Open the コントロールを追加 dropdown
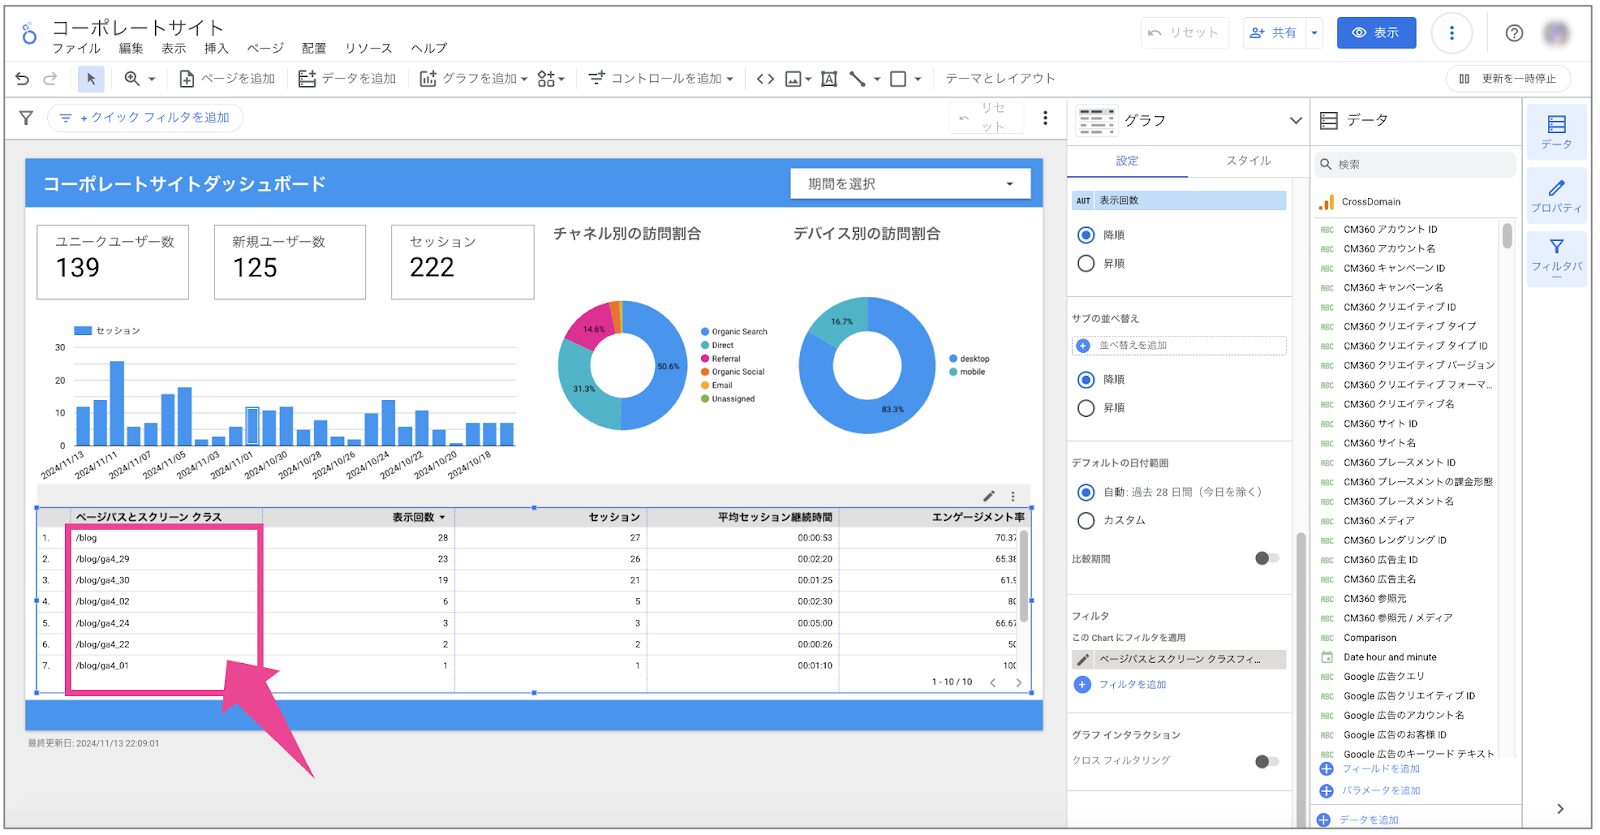The width and height of the screenshot is (1600, 835). coord(661,78)
